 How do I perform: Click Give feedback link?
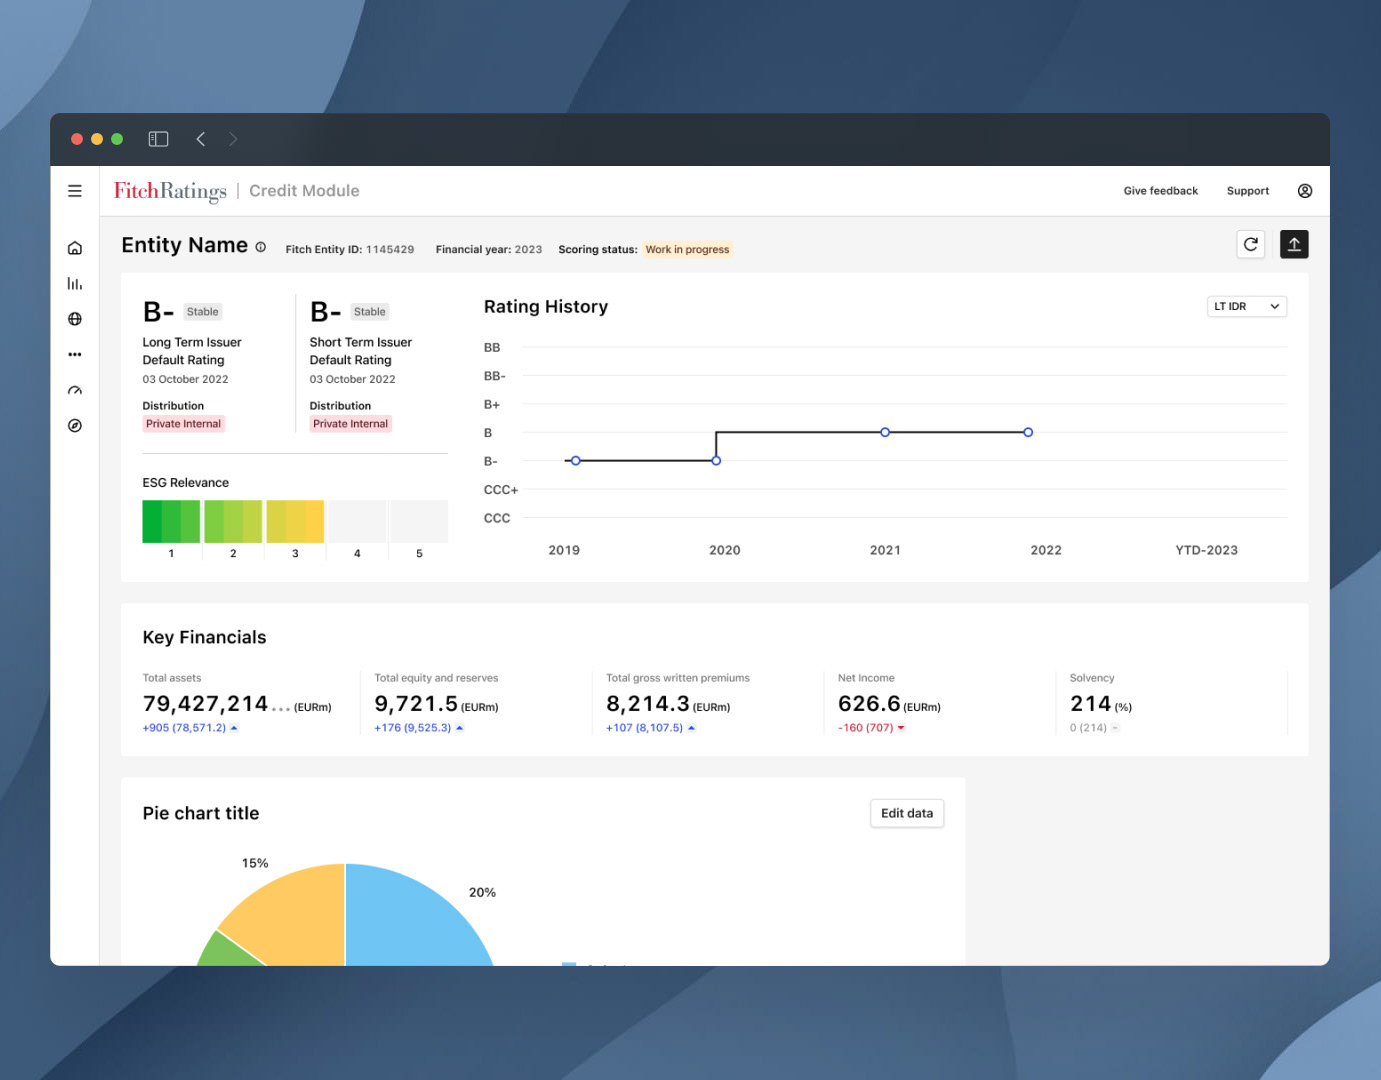1160,191
